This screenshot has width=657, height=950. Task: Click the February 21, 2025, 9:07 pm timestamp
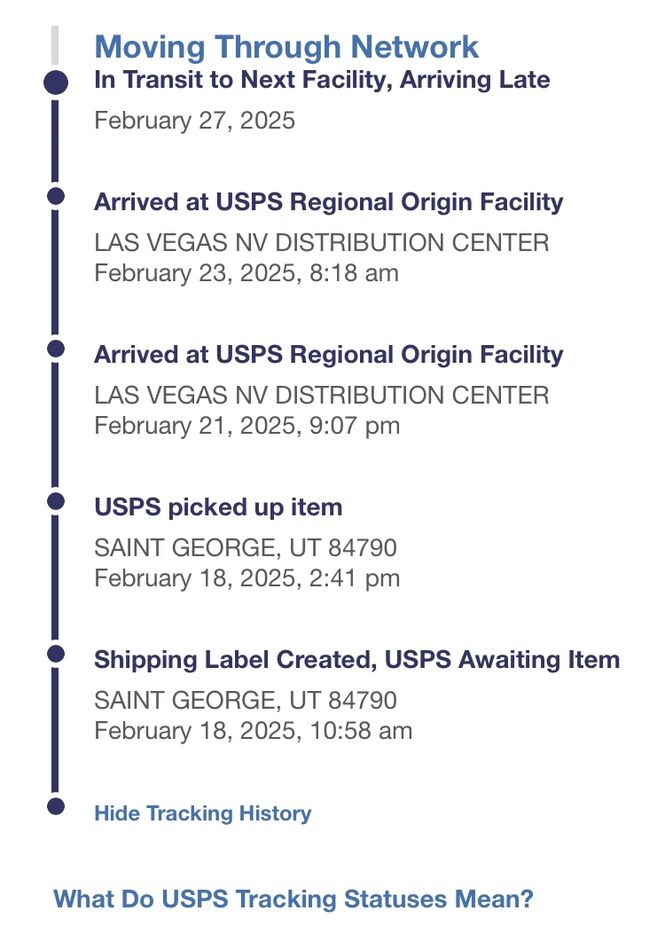(x=246, y=426)
